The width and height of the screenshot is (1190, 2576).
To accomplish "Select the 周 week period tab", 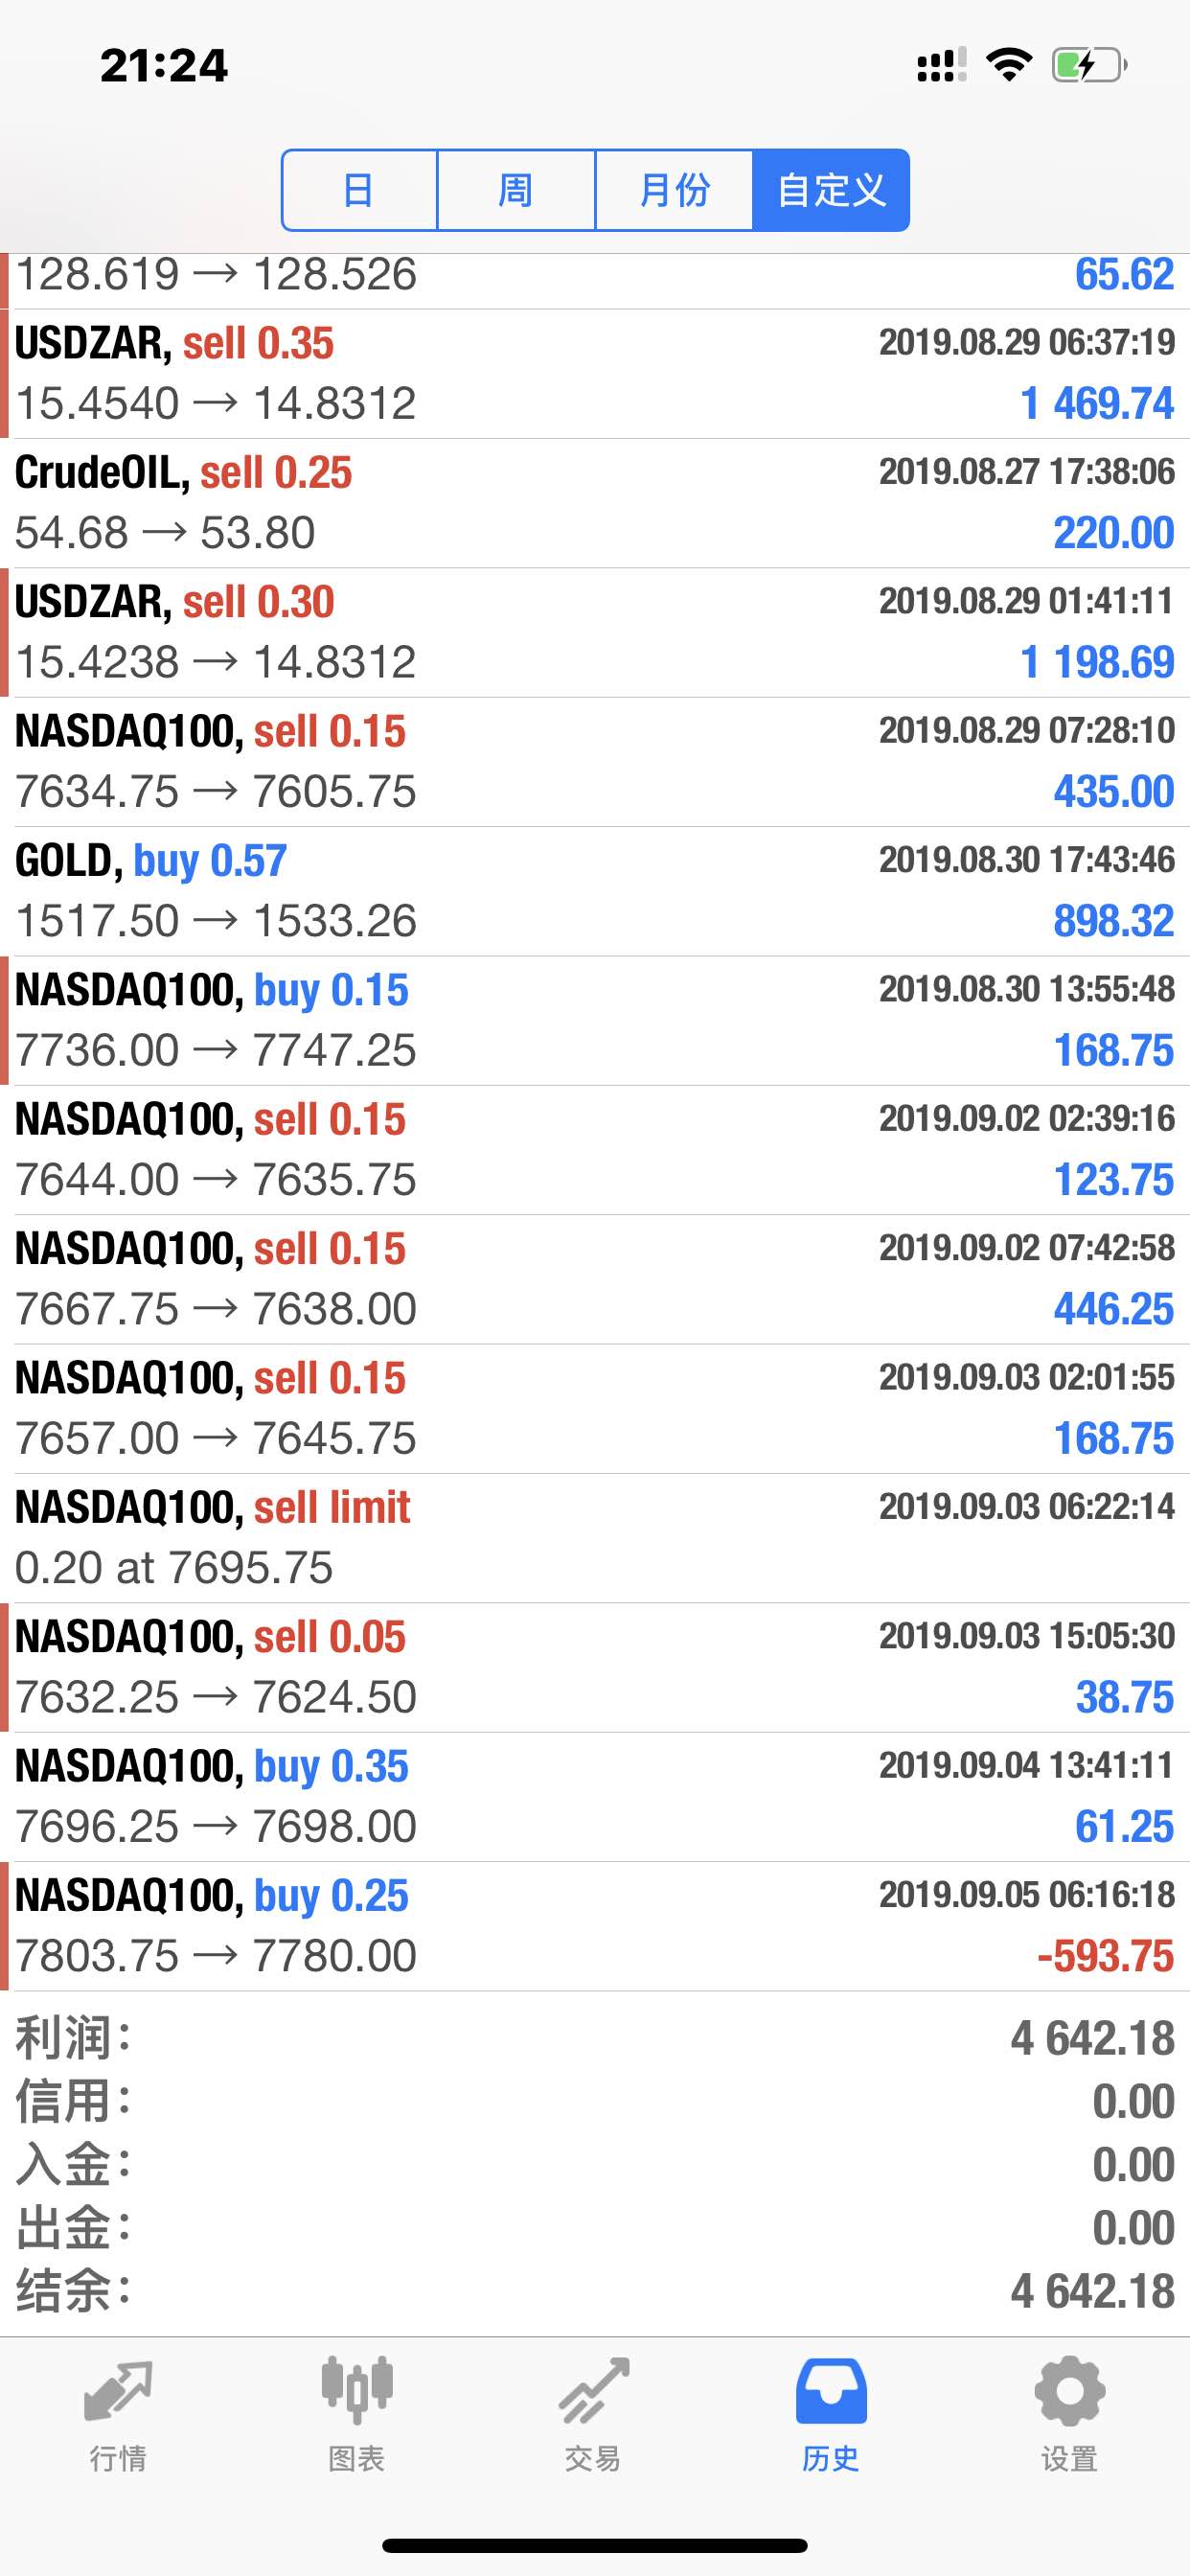I will click(516, 190).
